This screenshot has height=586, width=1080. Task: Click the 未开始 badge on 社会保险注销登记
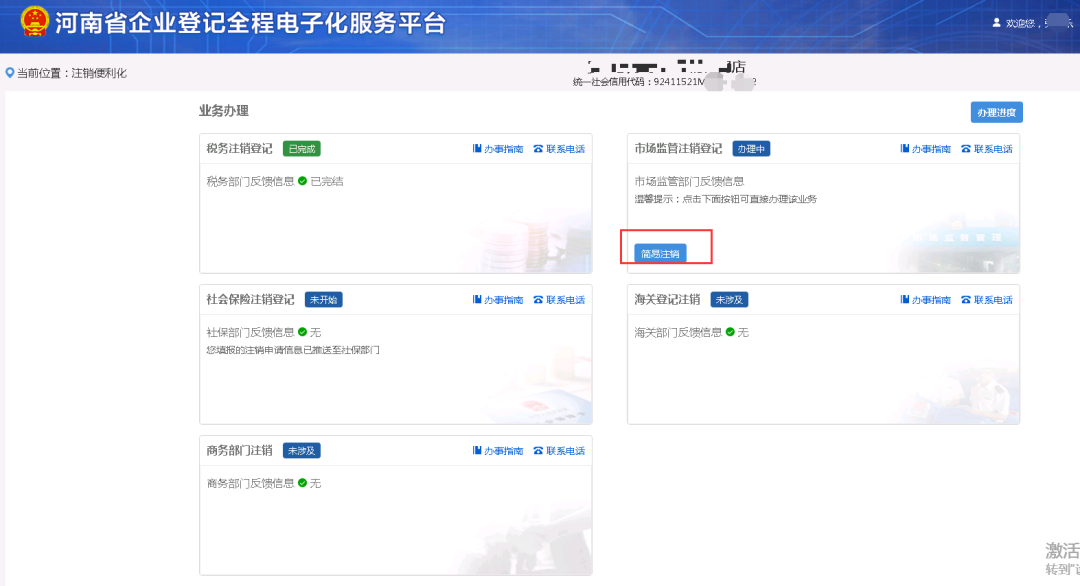323,300
